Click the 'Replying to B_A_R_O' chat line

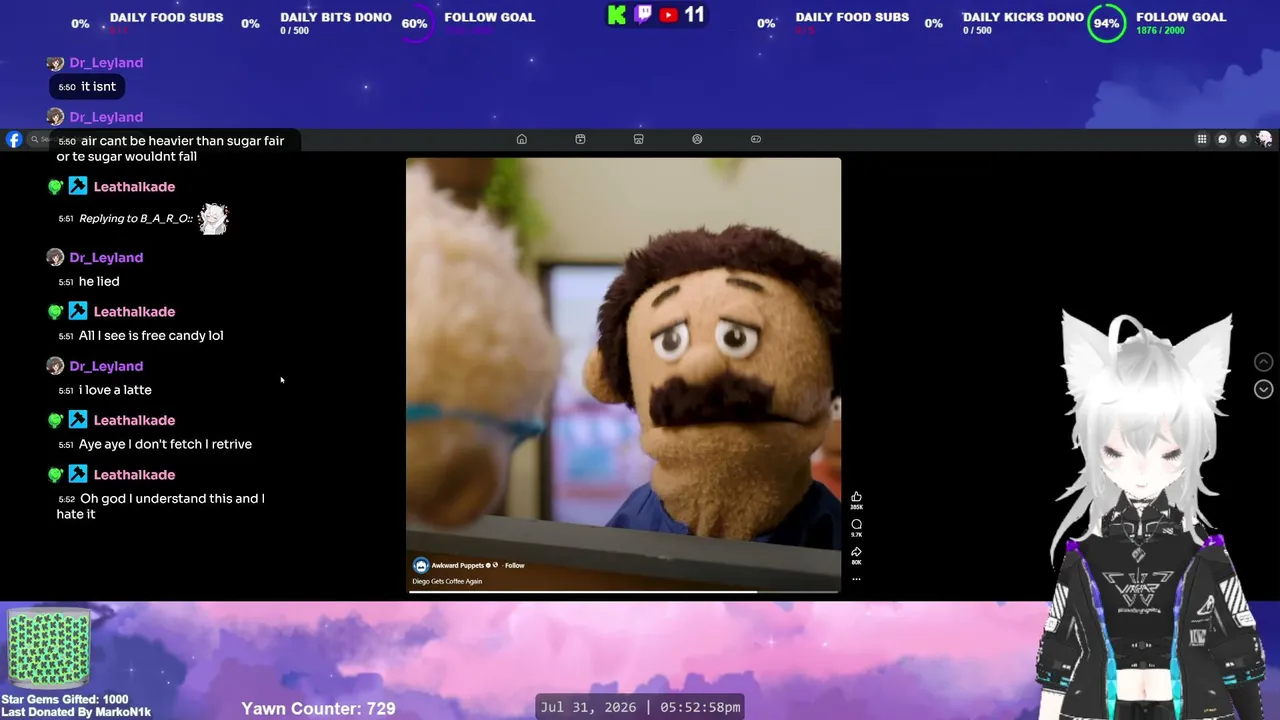click(136, 218)
